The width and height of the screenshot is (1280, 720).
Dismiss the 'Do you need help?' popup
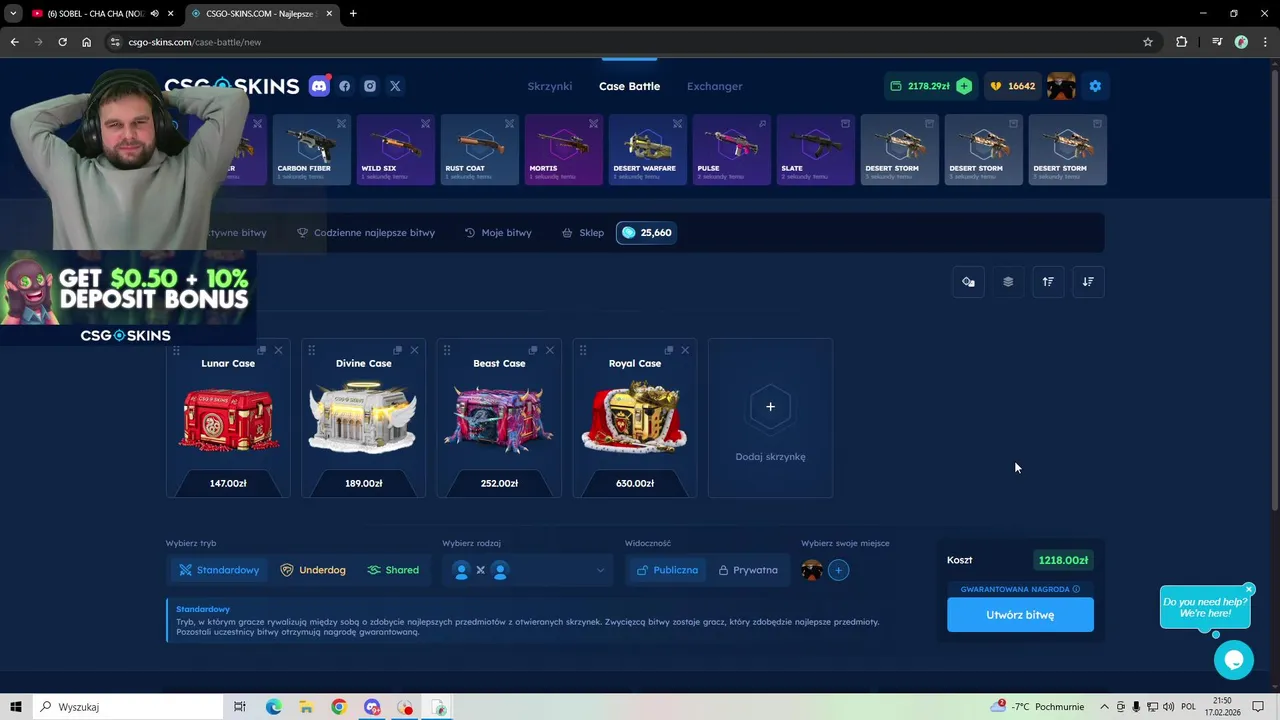pos(1249,589)
